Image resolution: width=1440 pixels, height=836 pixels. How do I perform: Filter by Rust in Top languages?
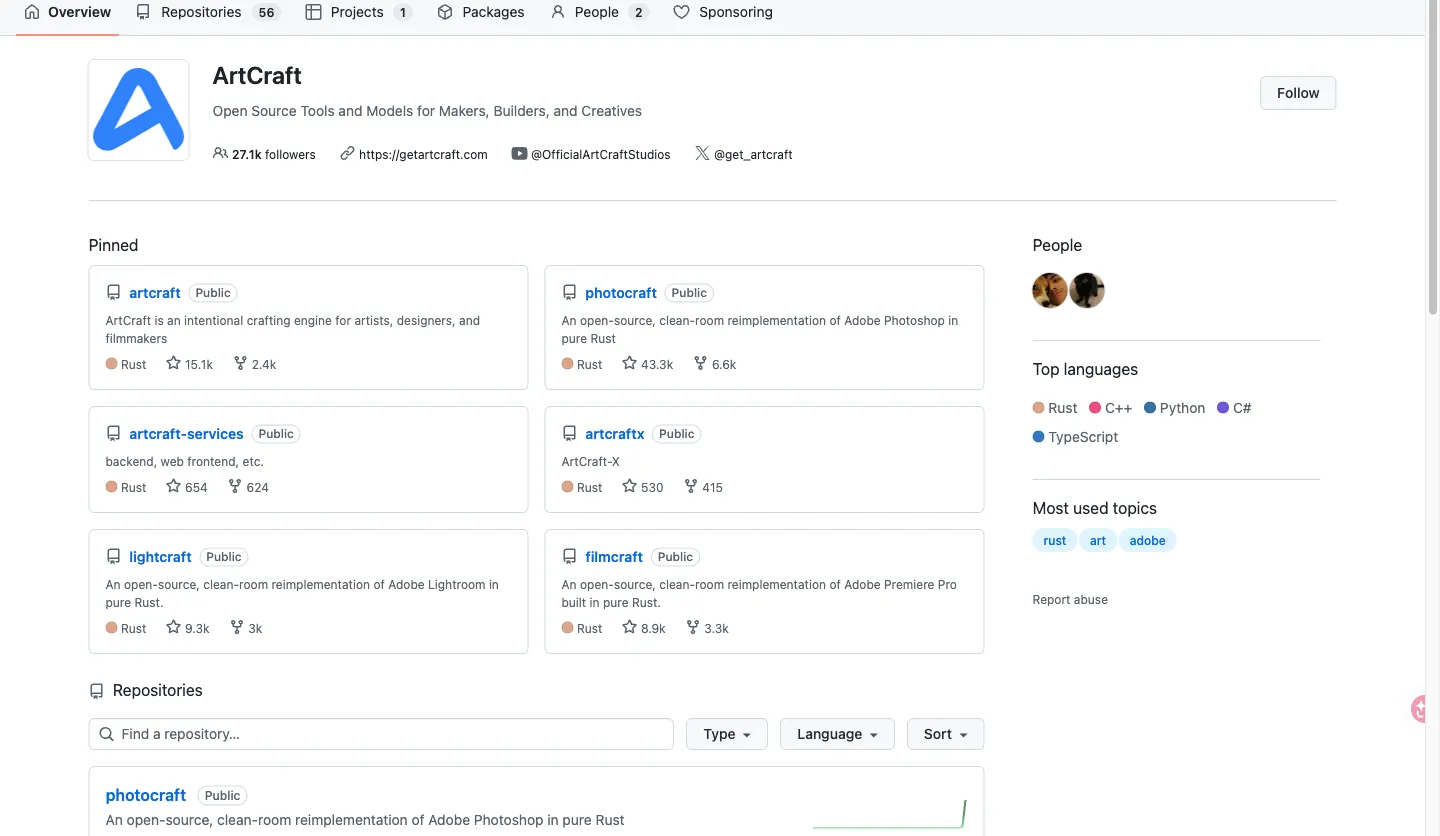click(1055, 408)
